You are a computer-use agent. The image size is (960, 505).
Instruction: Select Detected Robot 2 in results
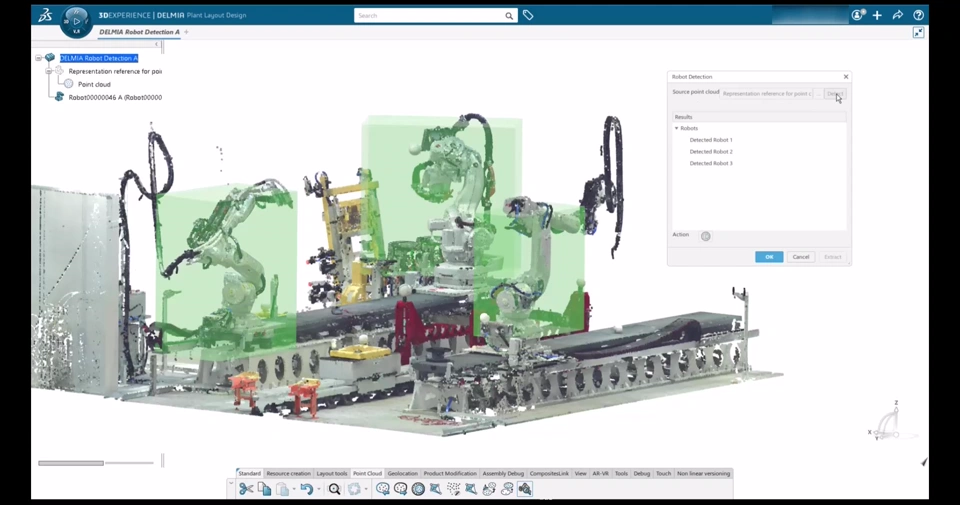click(x=711, y=152)
